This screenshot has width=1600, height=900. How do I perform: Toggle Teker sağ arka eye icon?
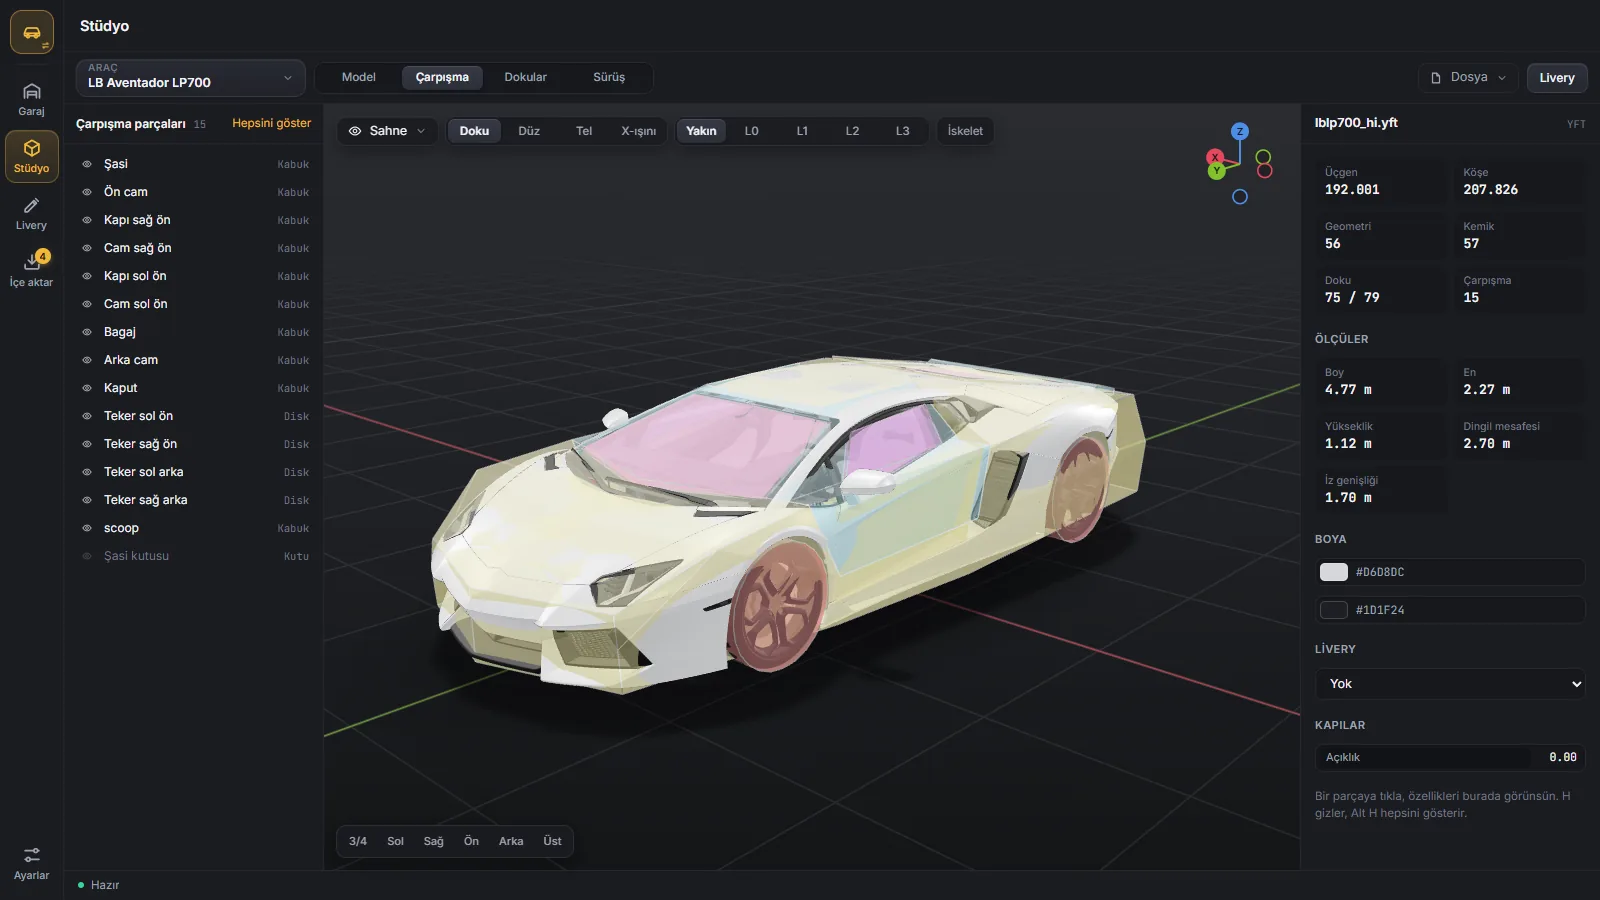pos(87,500)
